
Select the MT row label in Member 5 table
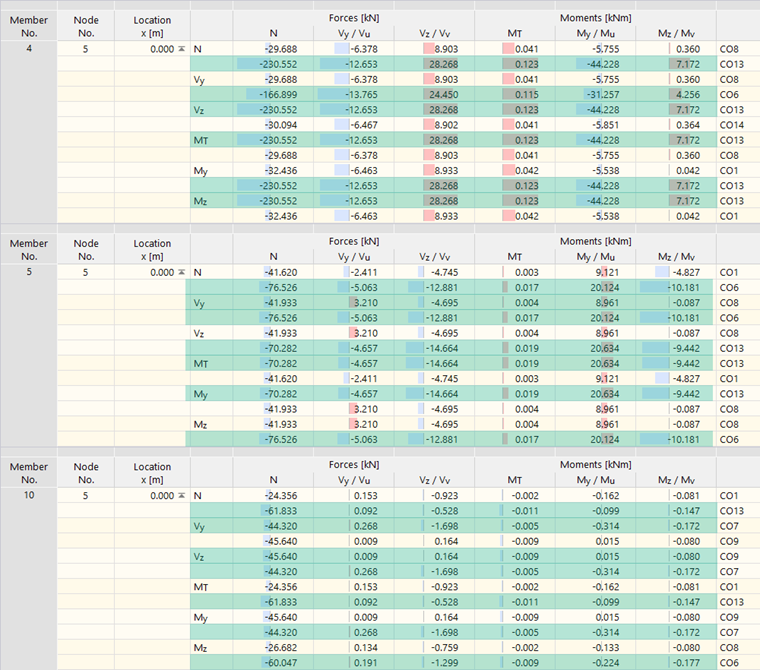(200, 363)
